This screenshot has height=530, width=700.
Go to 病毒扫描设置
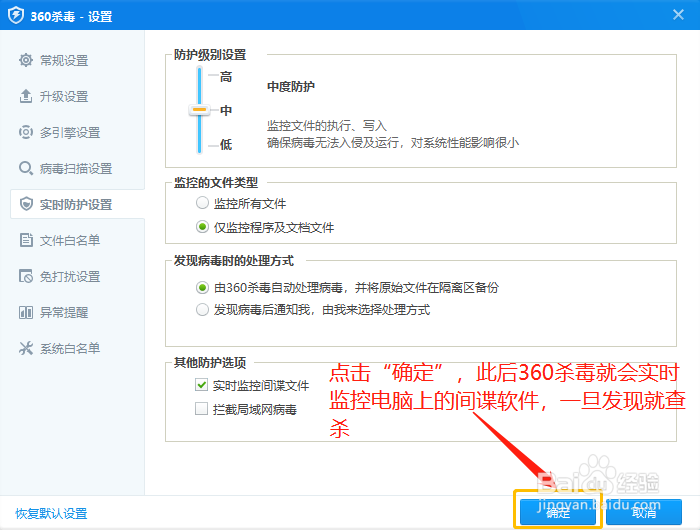pyautogui.click(x=77, y=168)
